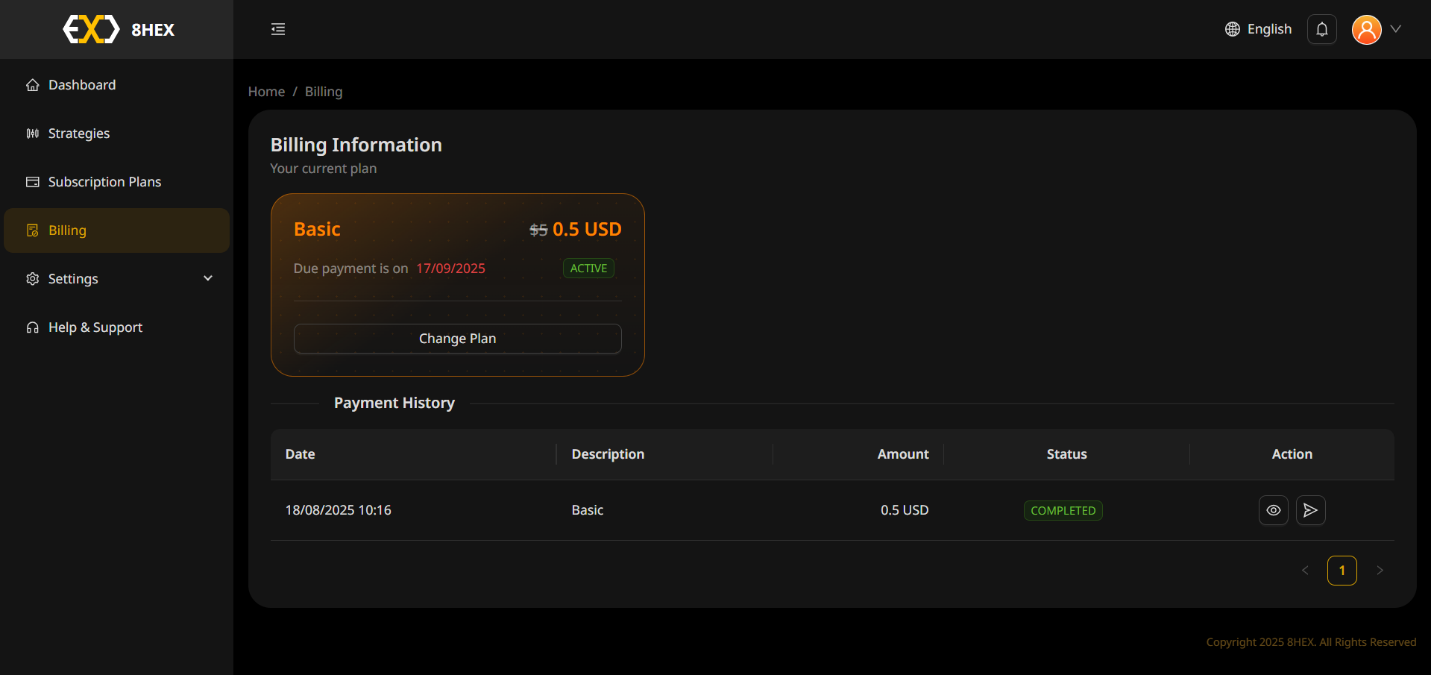The image size is (1431, 675).
Task: Select page 1 in pagination
Action: point(1341,570)
